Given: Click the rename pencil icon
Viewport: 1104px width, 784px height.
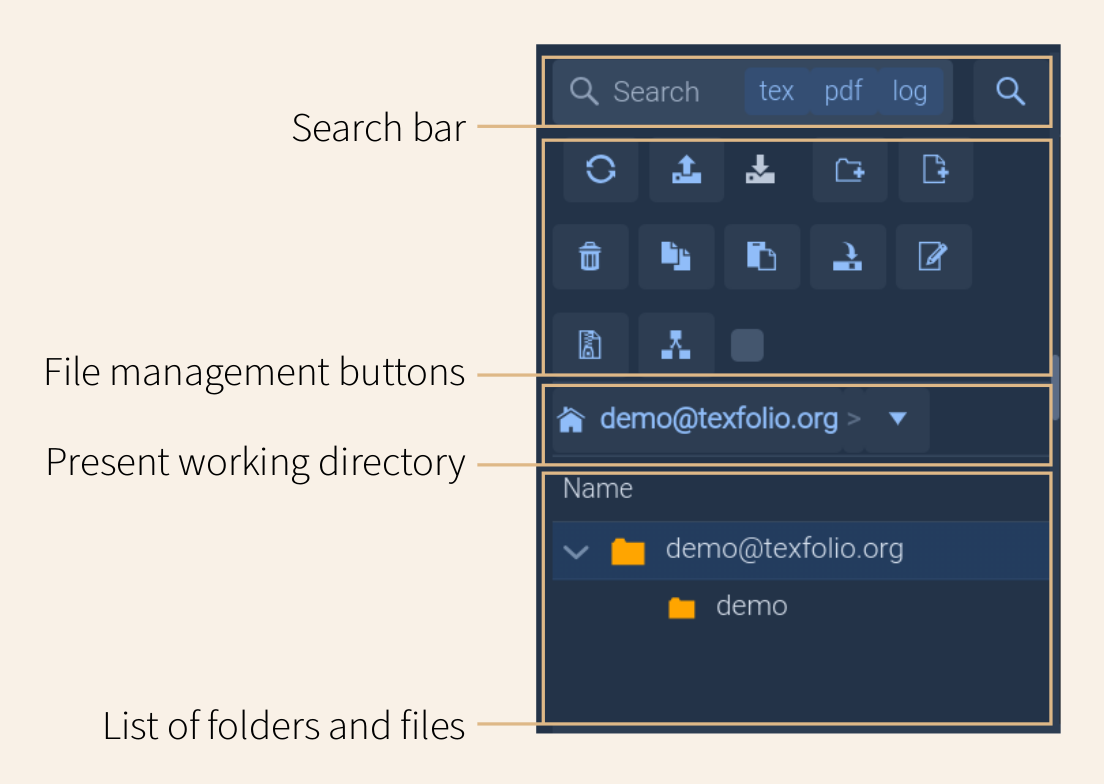Looking at the screenshot, I should click(934, 257).
